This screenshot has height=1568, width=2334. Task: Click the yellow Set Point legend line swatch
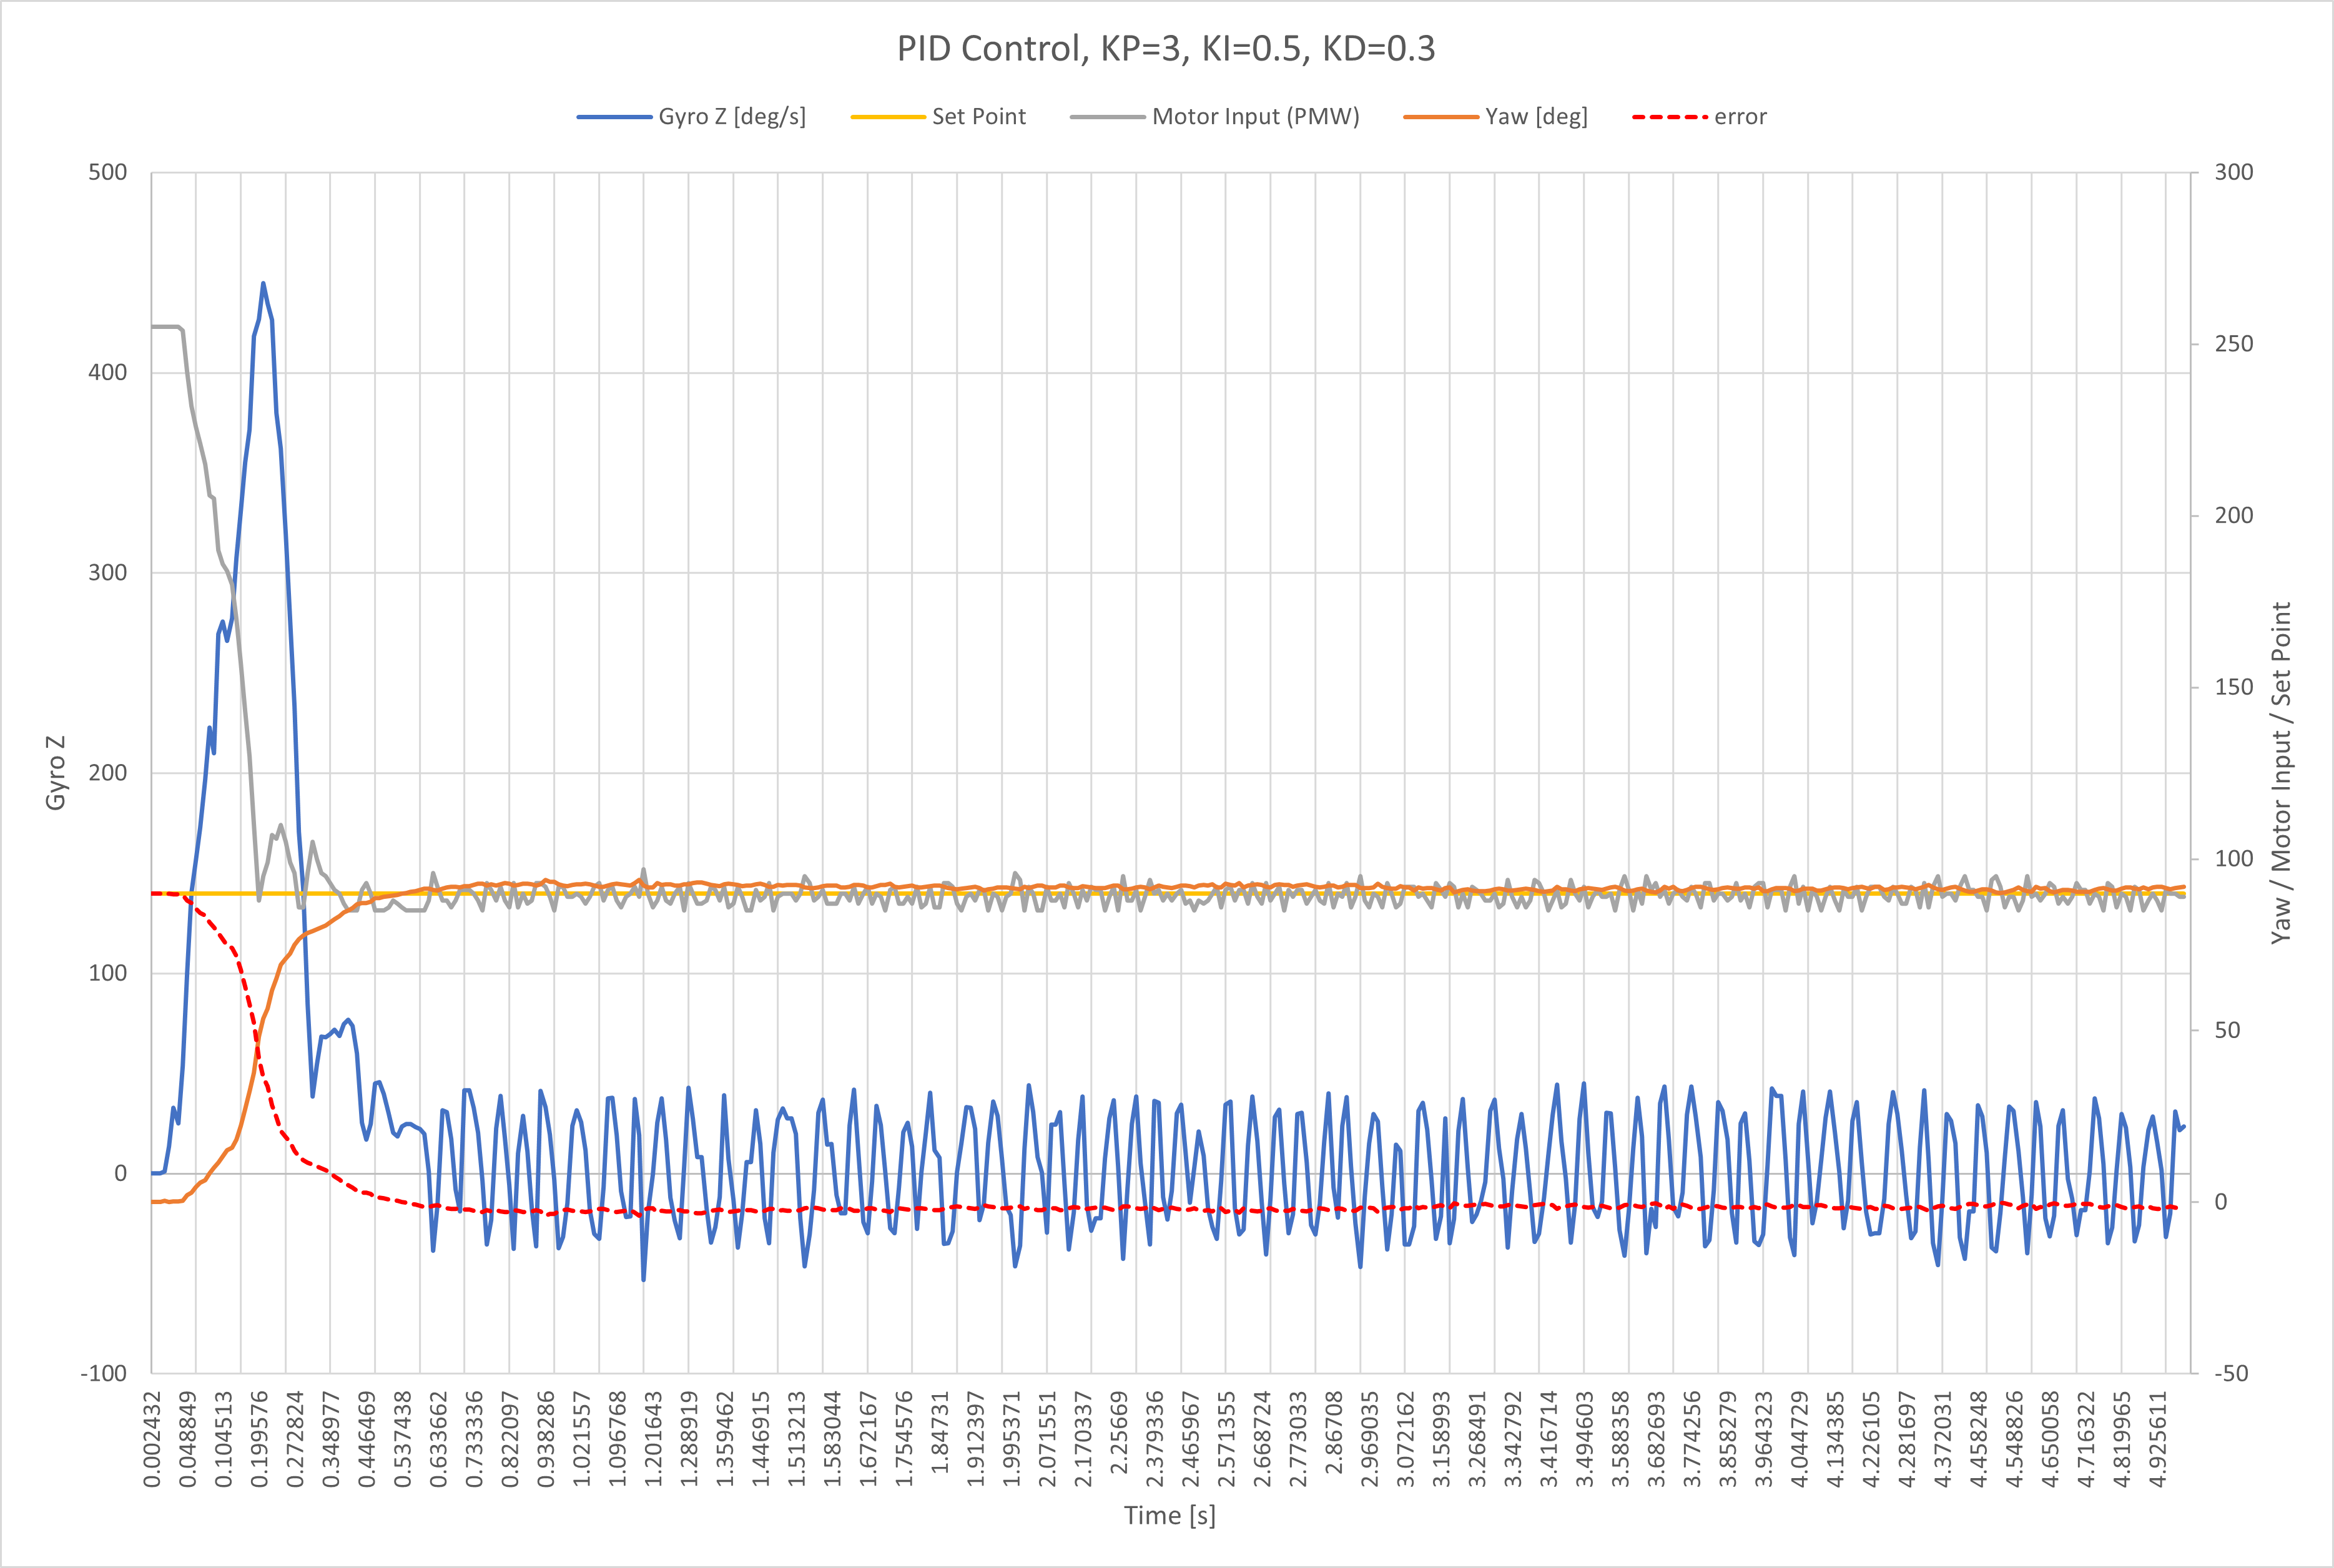pyautogui.click(x=888, y=117)
